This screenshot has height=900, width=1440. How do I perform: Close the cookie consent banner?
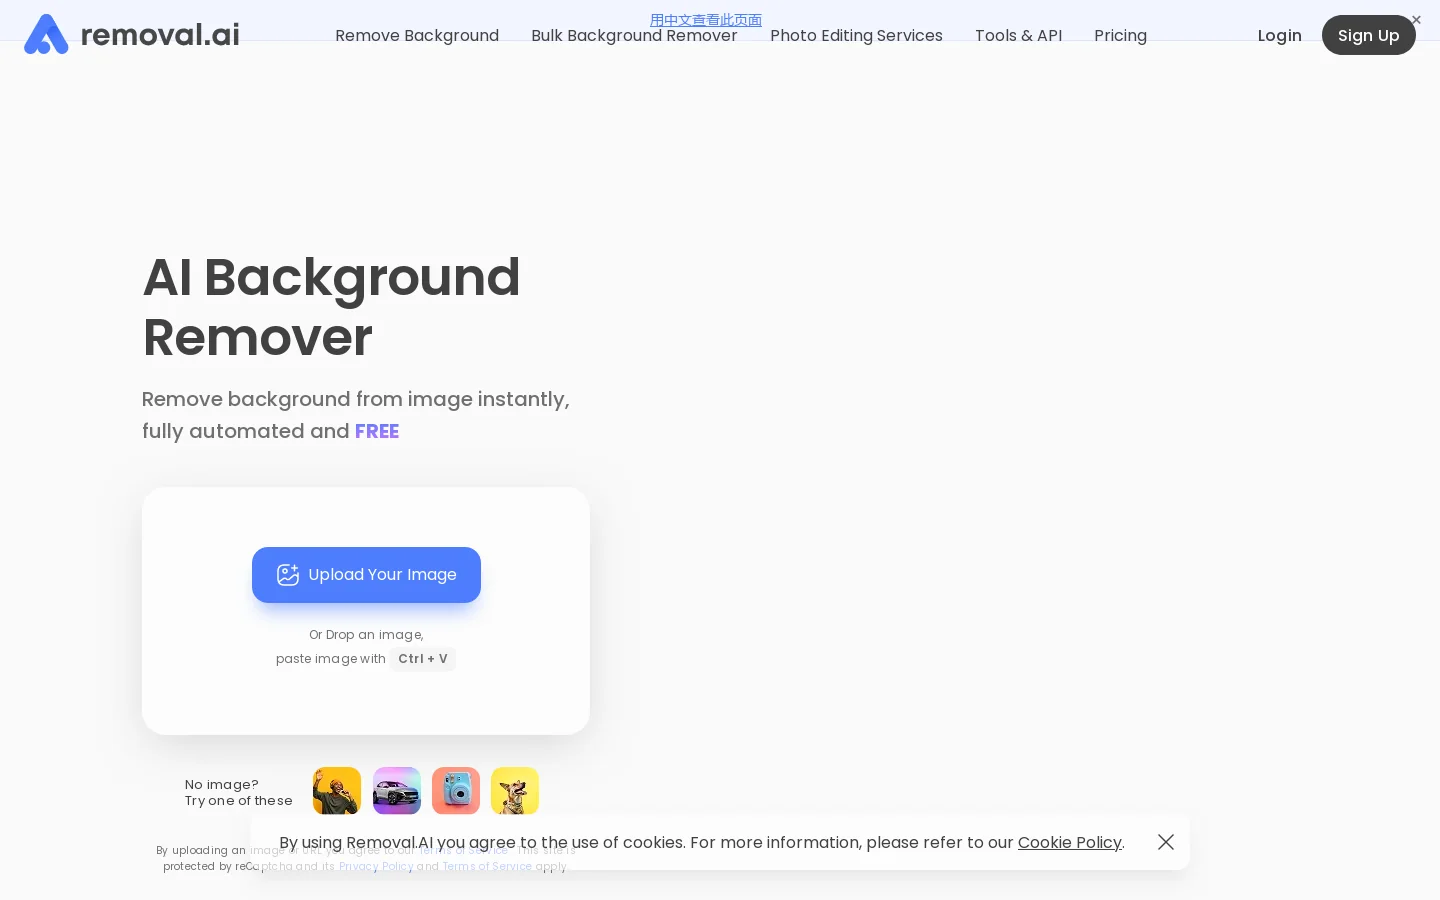(x=1166, y=842)
